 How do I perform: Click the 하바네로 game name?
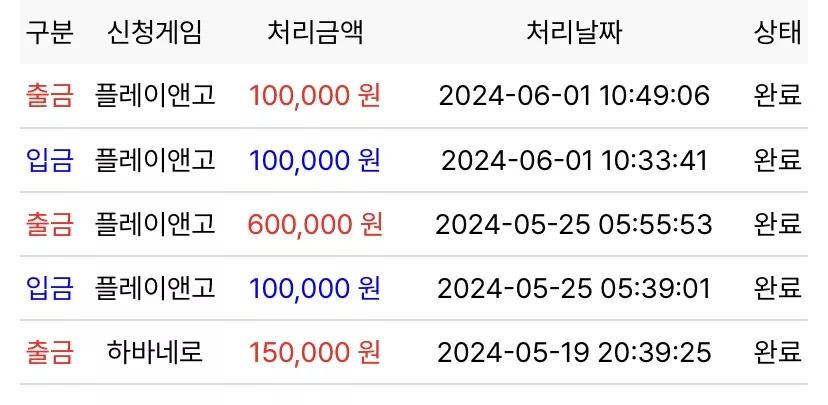pyautogui.click(x=155, y=352)
